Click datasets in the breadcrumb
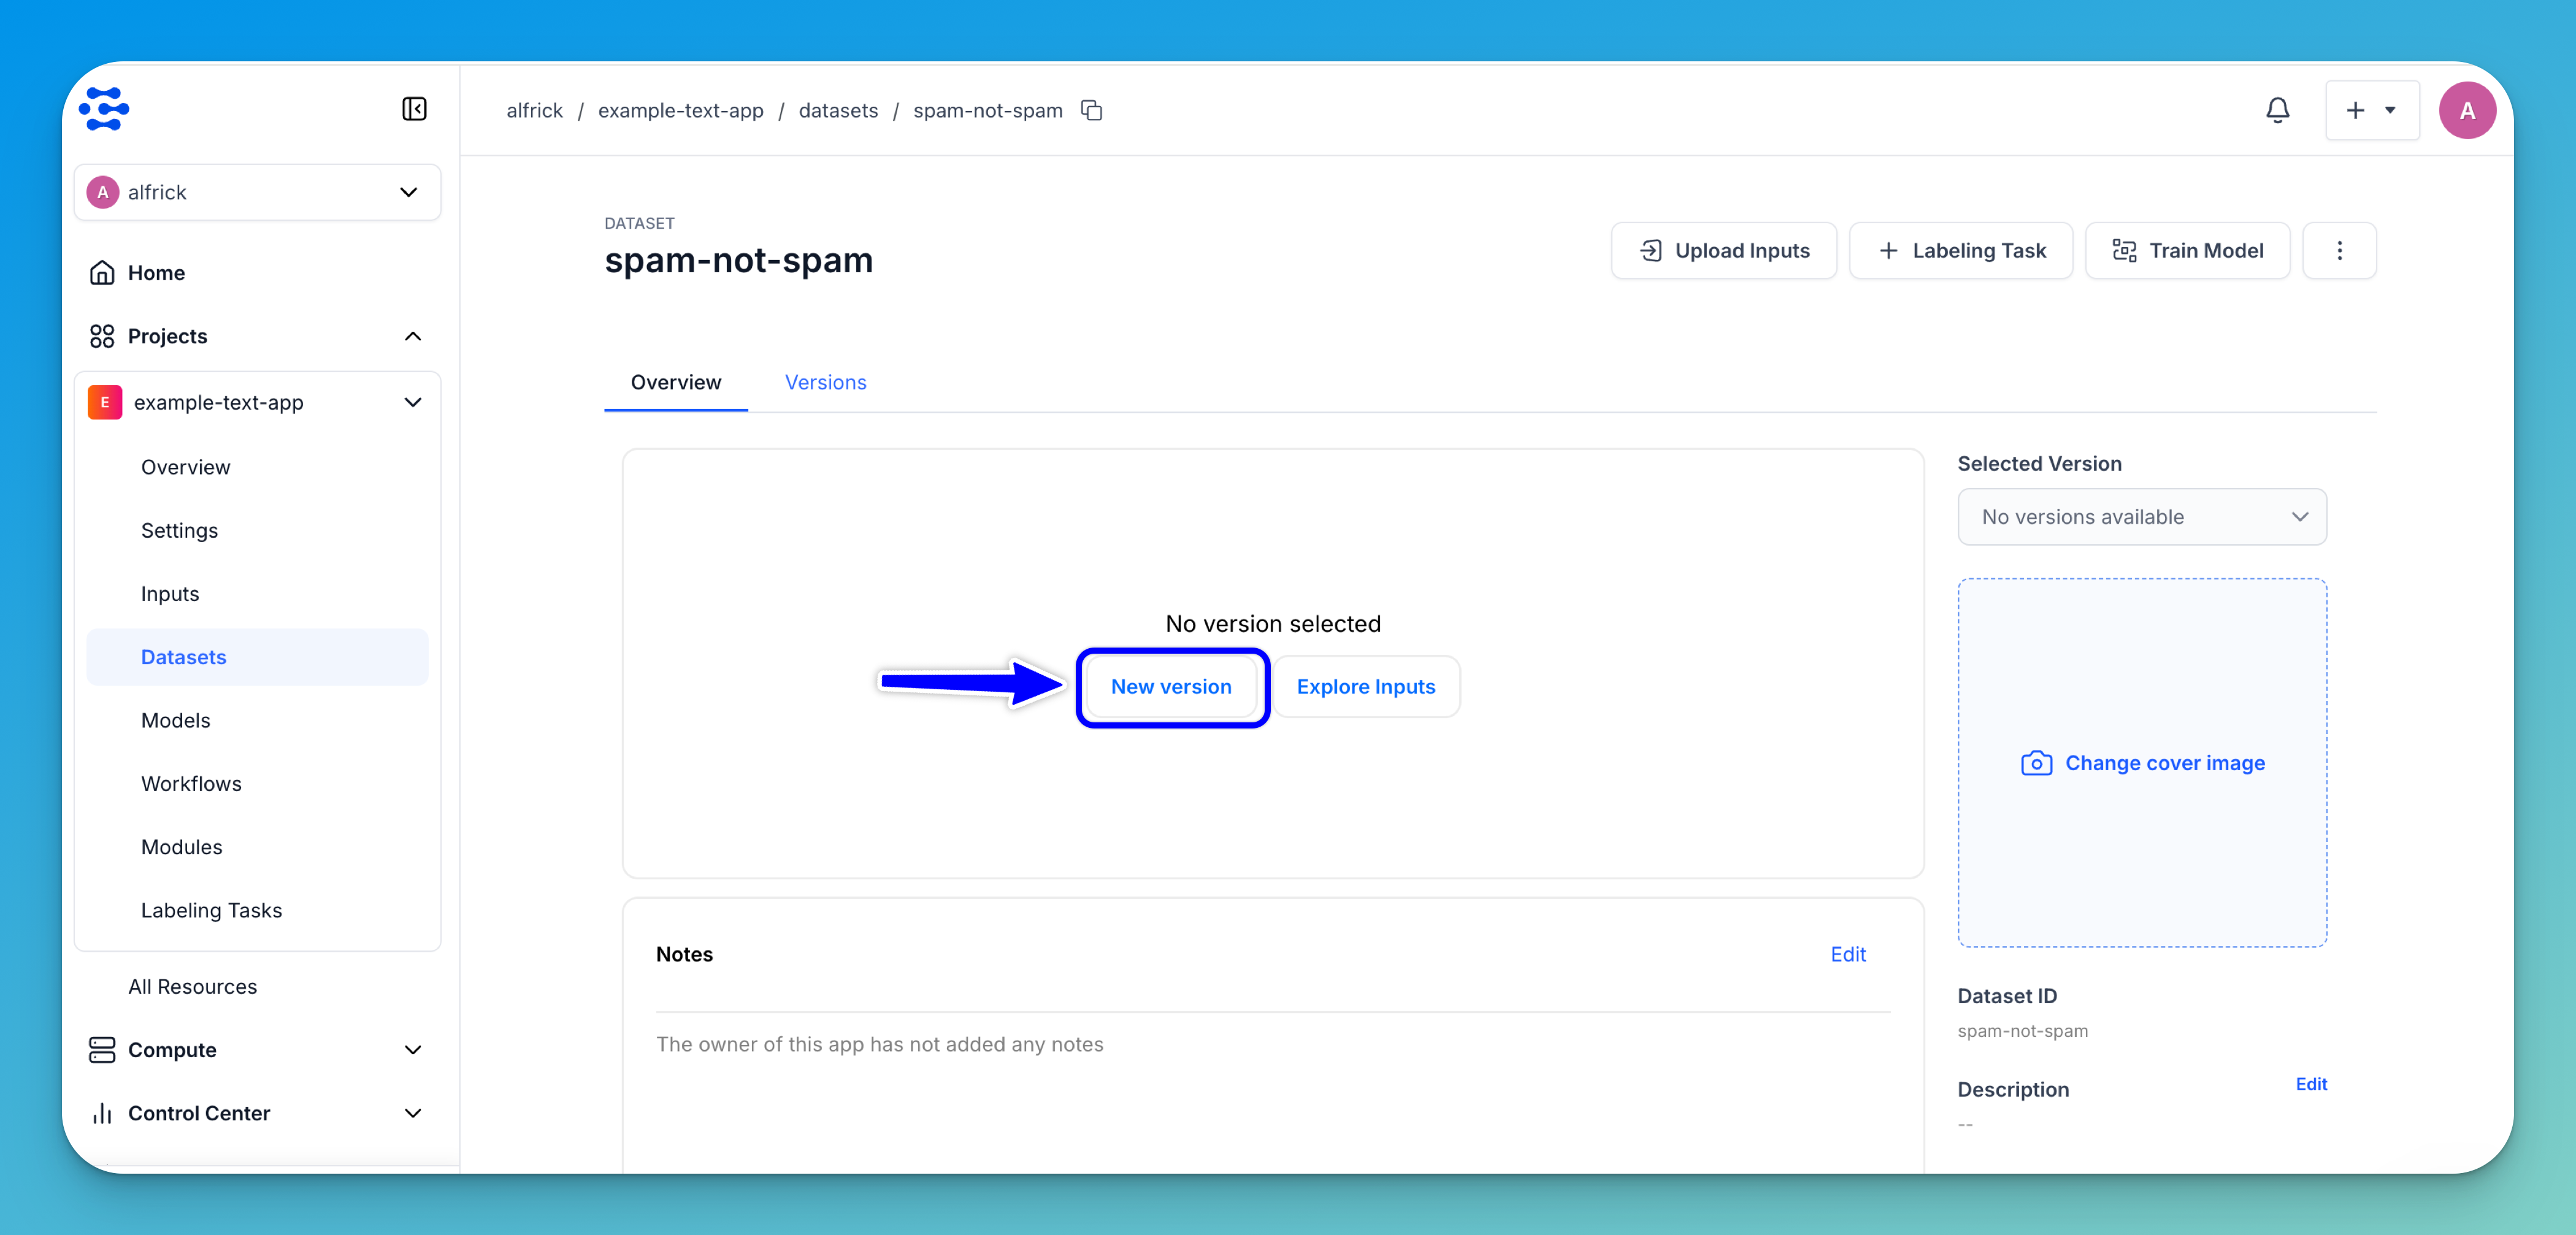The image size is (2576, 1235). [838, 110]
